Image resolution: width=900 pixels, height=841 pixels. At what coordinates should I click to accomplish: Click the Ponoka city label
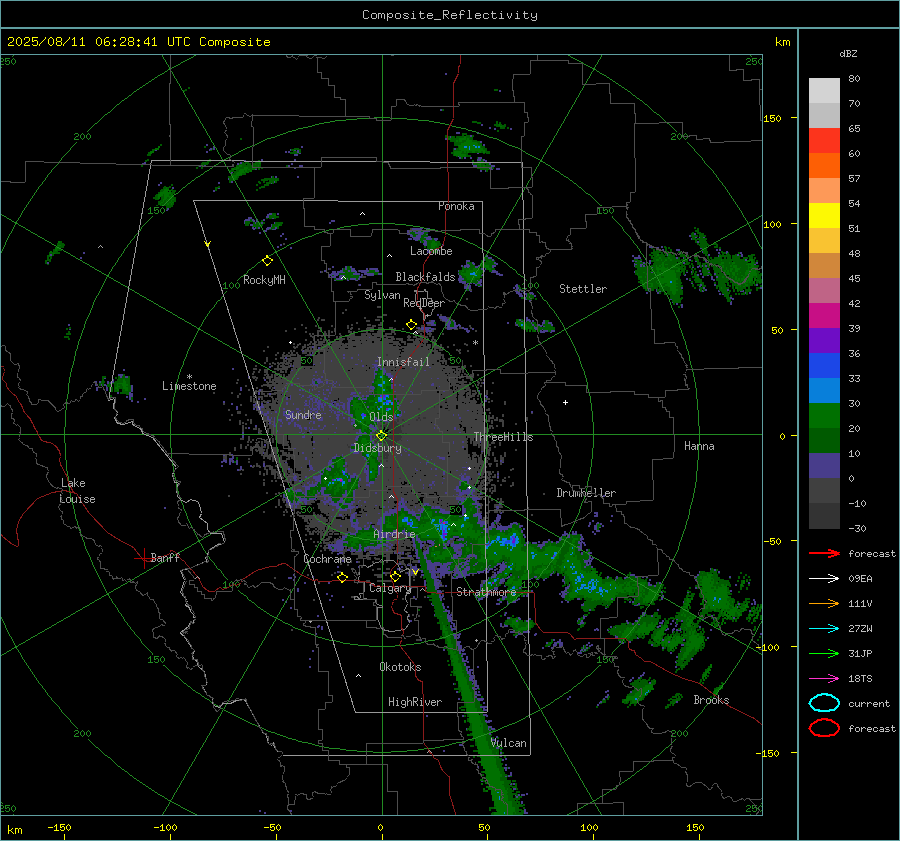456,206
